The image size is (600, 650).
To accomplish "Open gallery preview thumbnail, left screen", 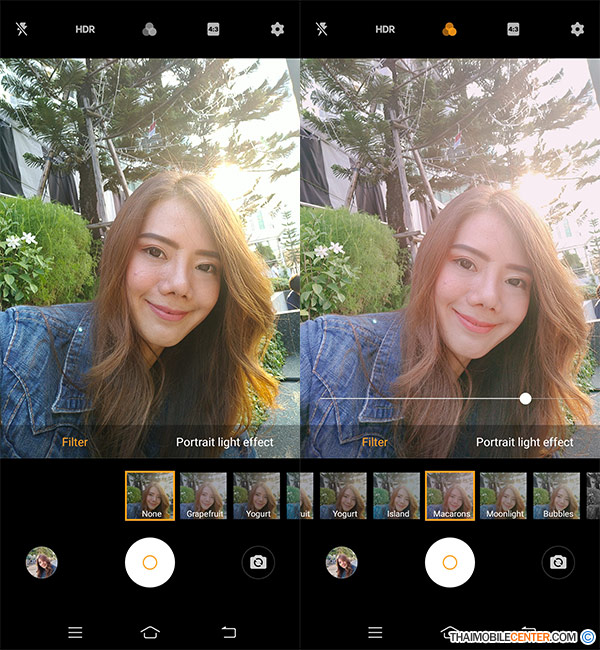I will coord(41,563).
